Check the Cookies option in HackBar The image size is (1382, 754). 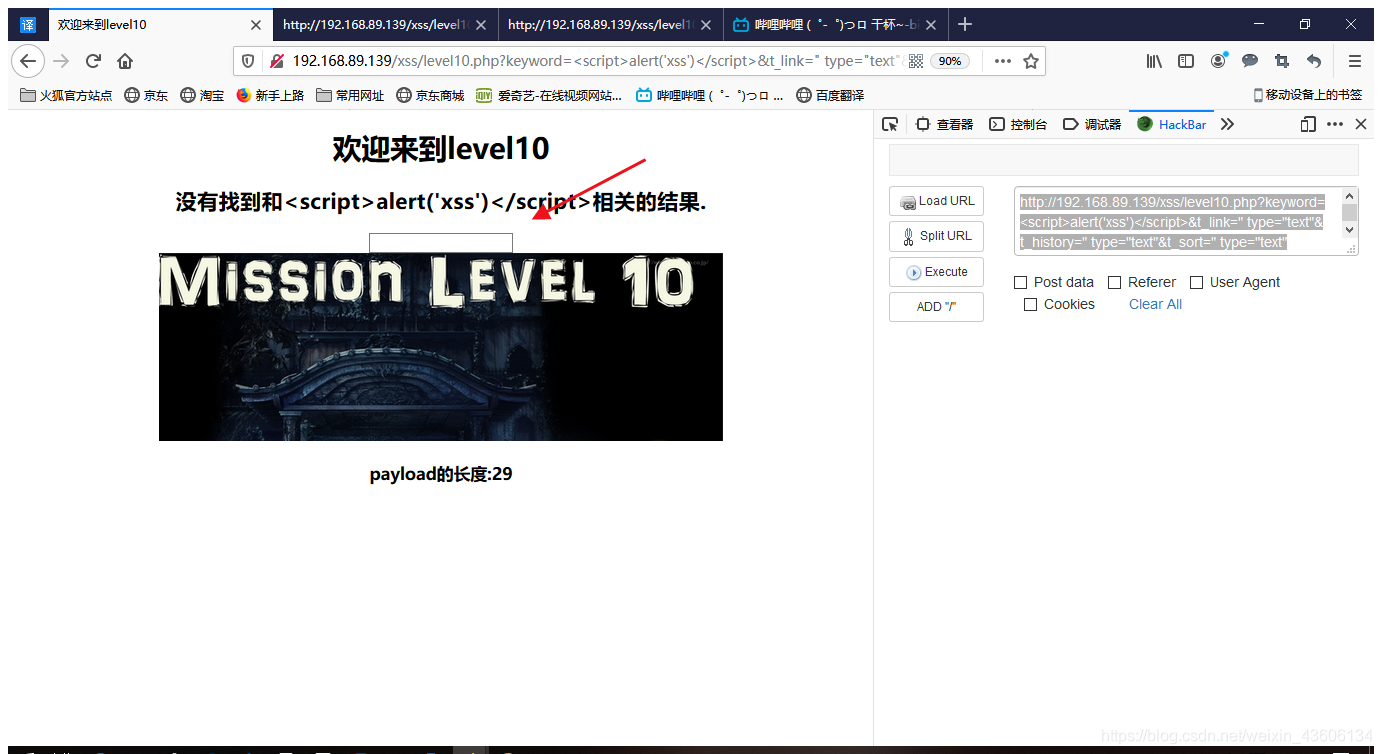(1030, 304)
